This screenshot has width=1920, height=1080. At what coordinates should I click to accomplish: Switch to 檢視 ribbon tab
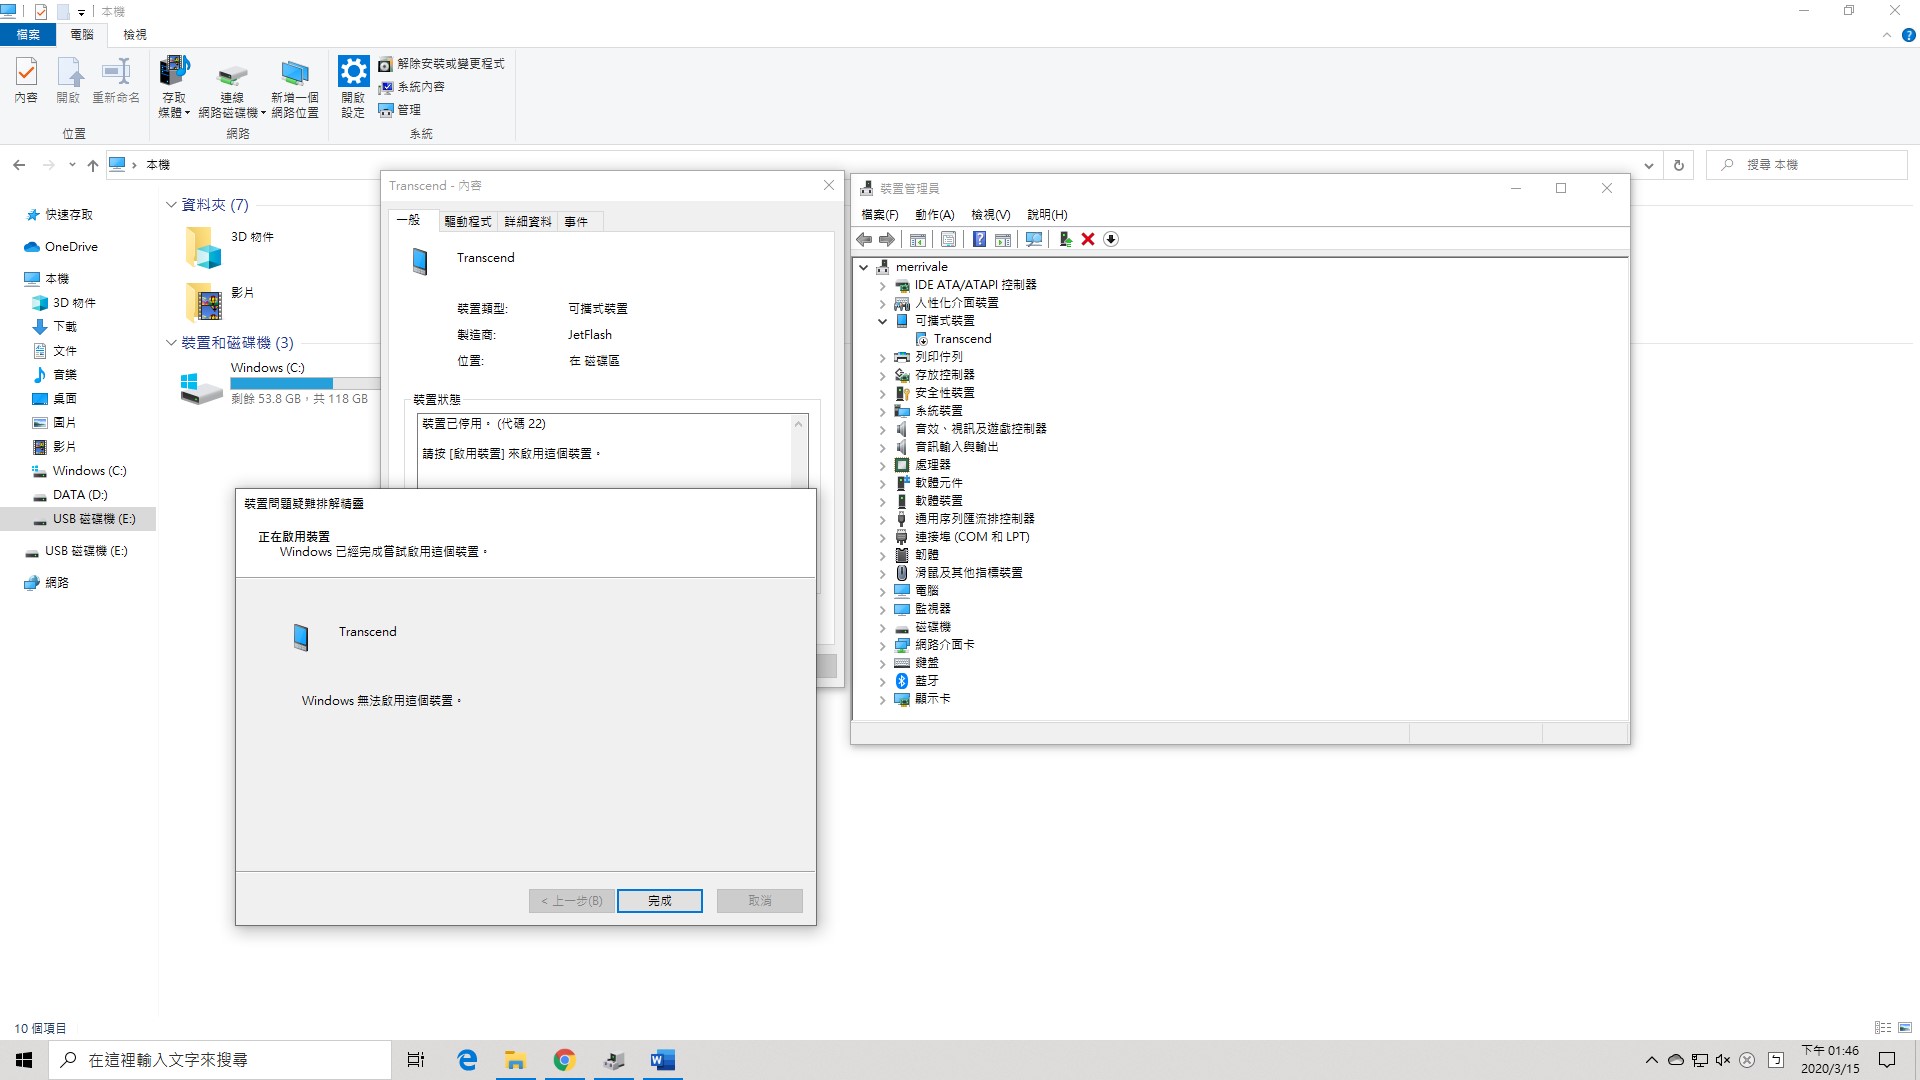(x=134, y=34)
